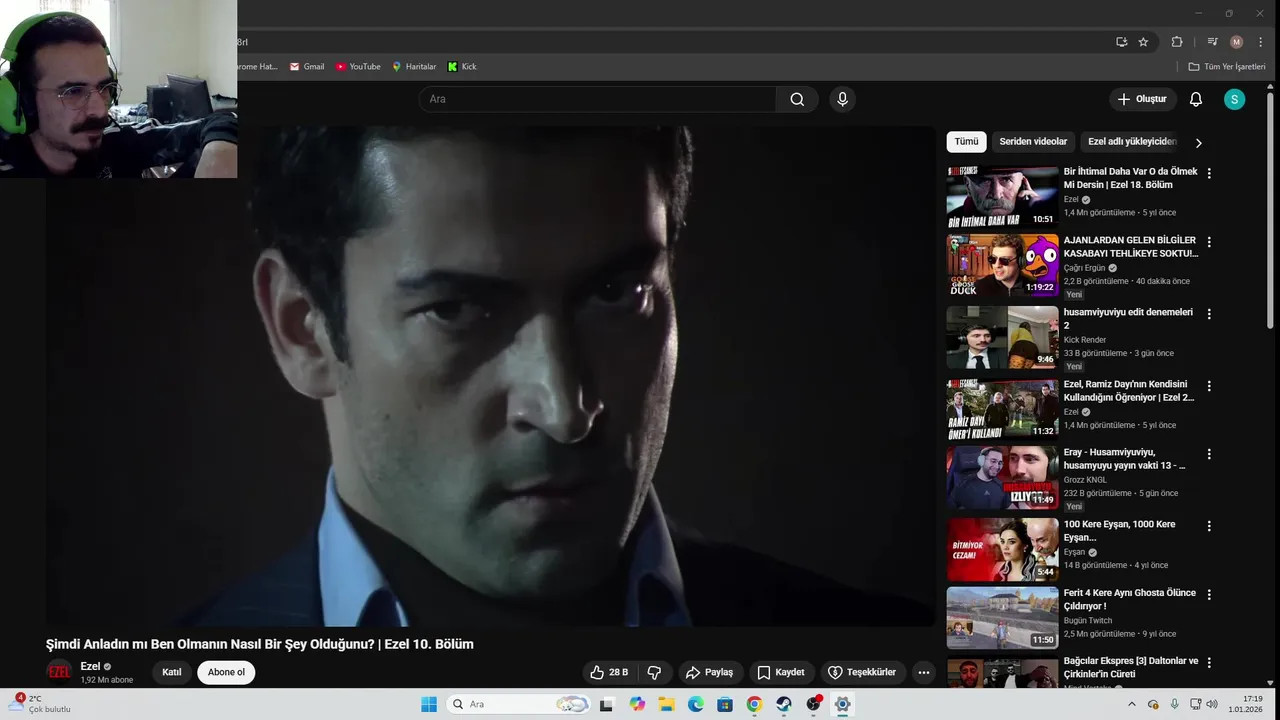Open options menu for Ezel 18. Bölüm video
Viewport: 1280px width, 720px height.
coord(1209,173)
